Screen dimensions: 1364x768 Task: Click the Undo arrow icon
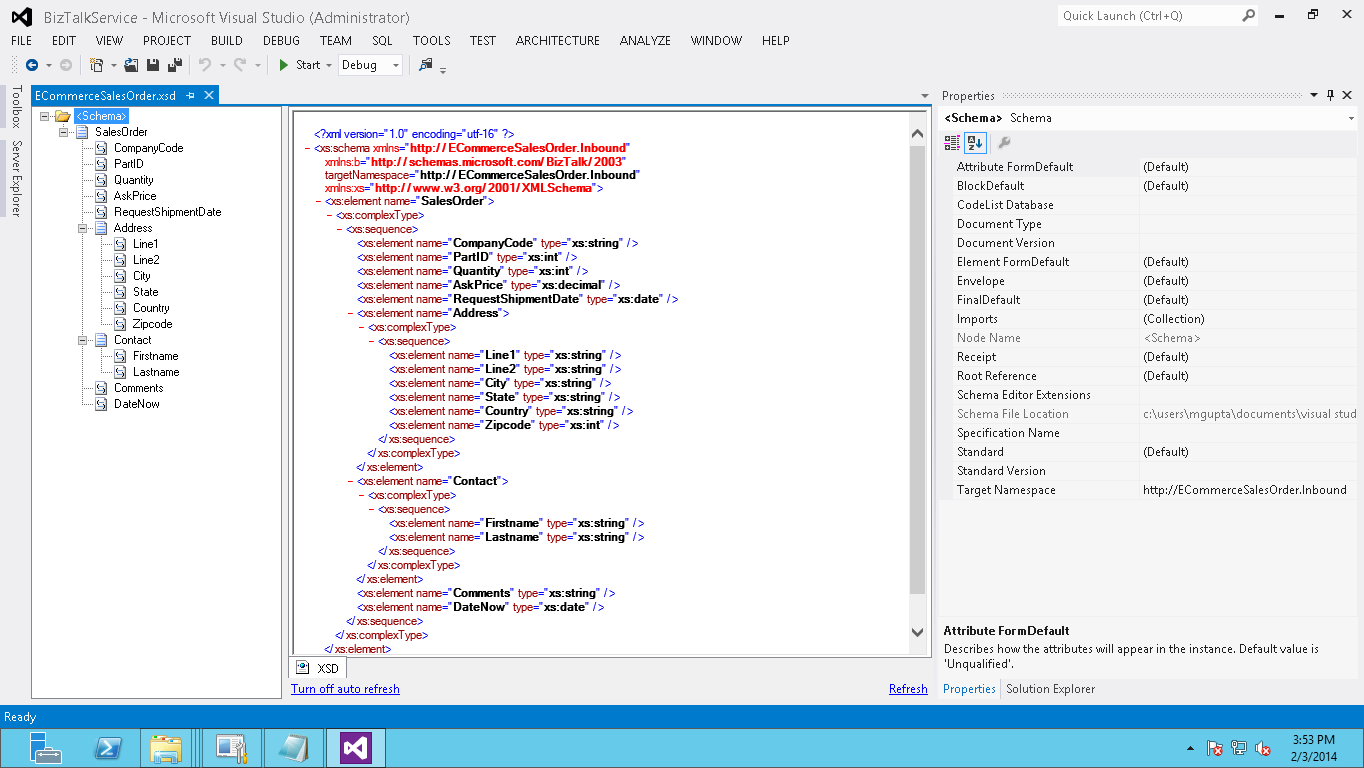[205, 65]
